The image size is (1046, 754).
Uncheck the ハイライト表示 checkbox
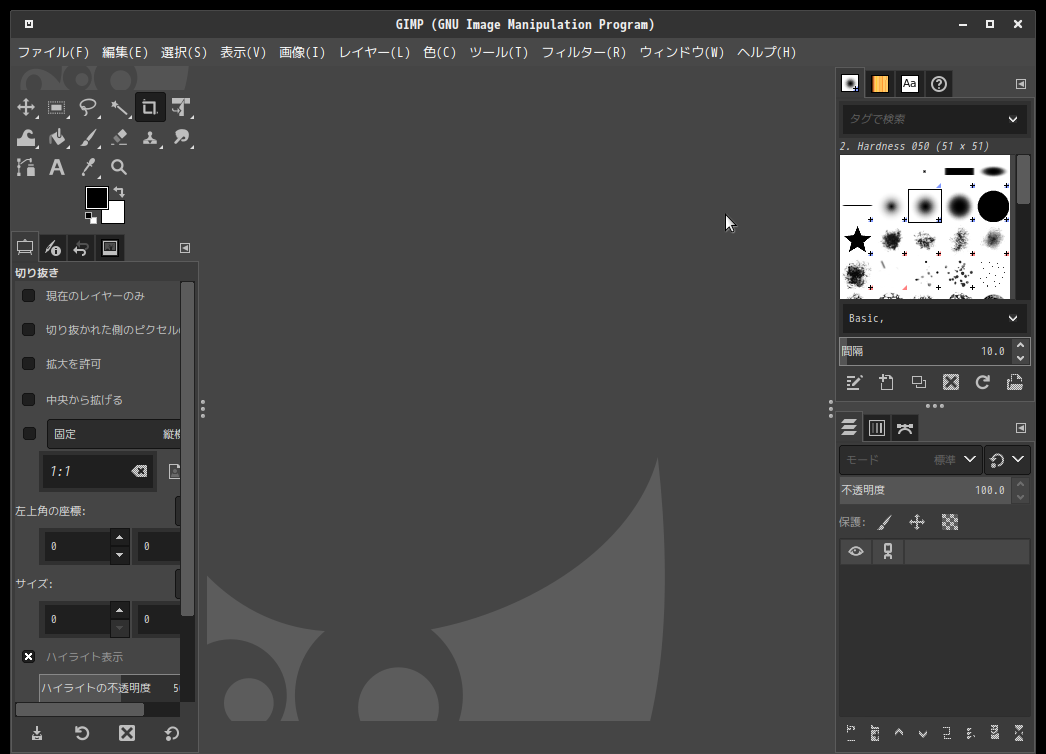click(29, 657)
